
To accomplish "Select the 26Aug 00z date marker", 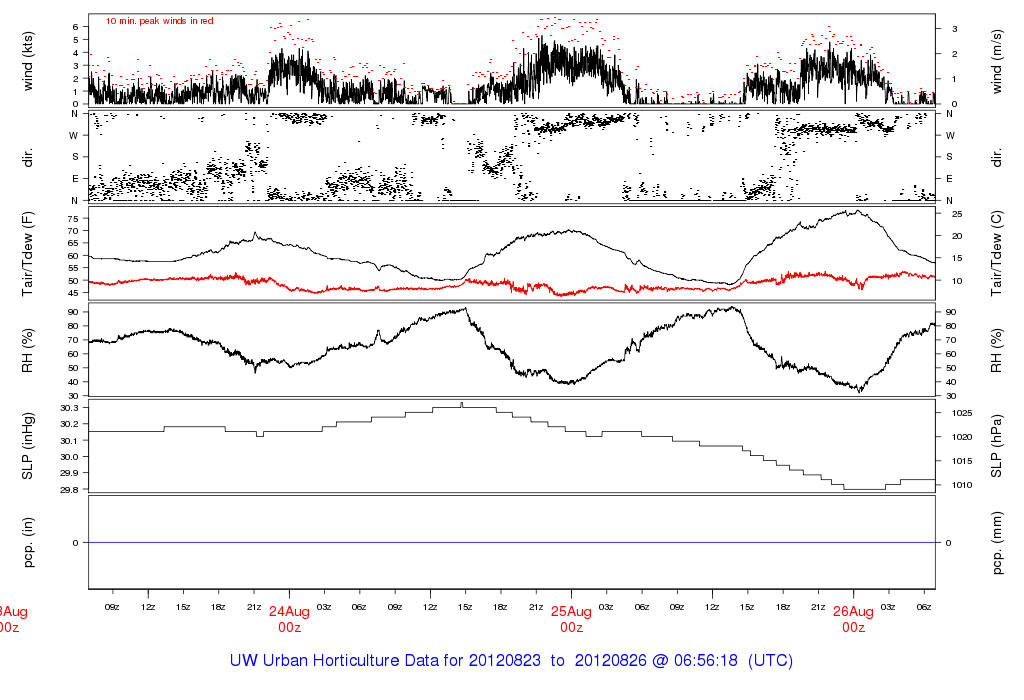I will tap(853, 620).
